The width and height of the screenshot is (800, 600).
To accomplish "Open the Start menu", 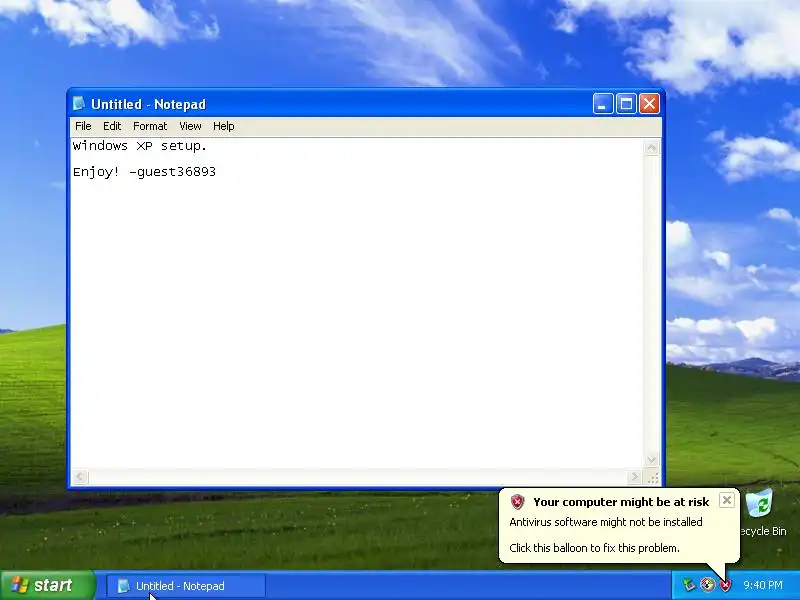I will [x=47, y=585].
